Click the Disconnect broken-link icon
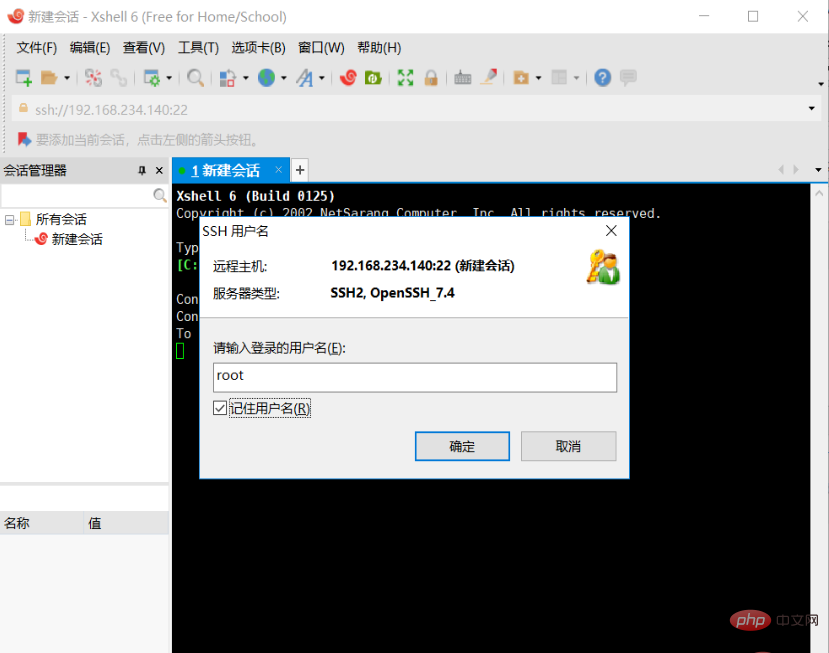 (x=94, y=78)
